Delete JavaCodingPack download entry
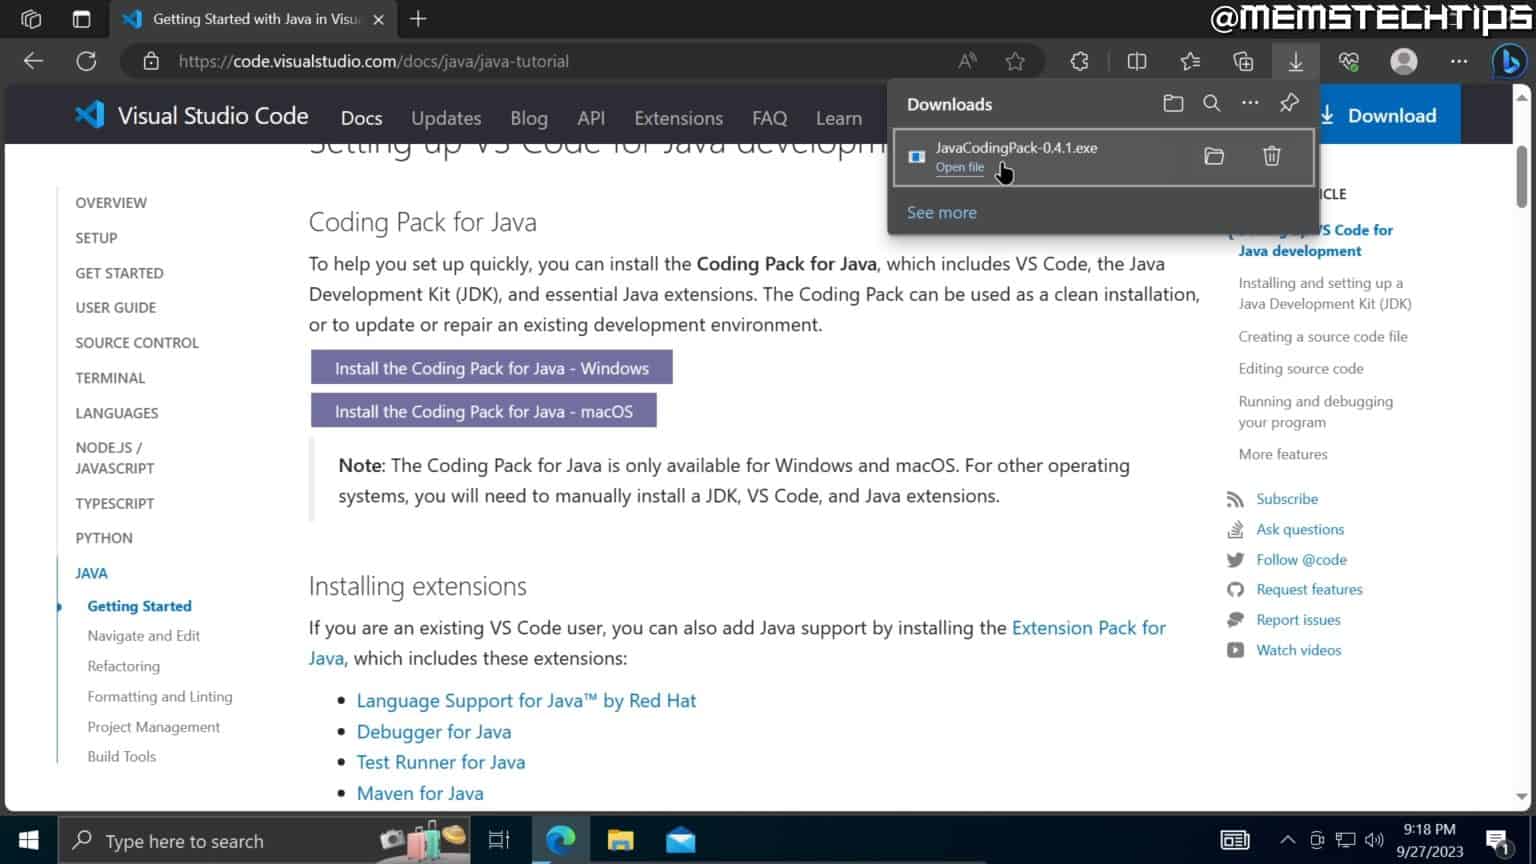 pyautogui.click(x=1272, y=156)
